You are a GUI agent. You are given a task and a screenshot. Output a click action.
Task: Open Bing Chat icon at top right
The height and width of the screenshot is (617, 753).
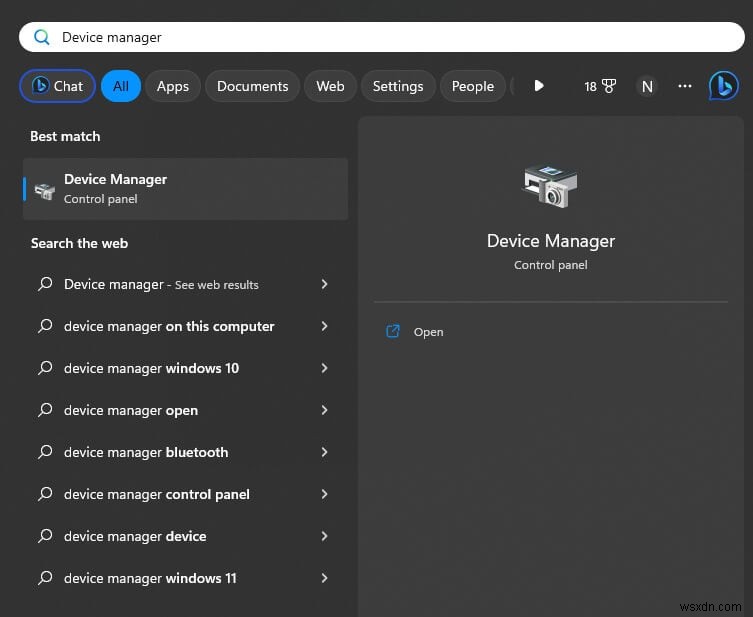[724, 86]
